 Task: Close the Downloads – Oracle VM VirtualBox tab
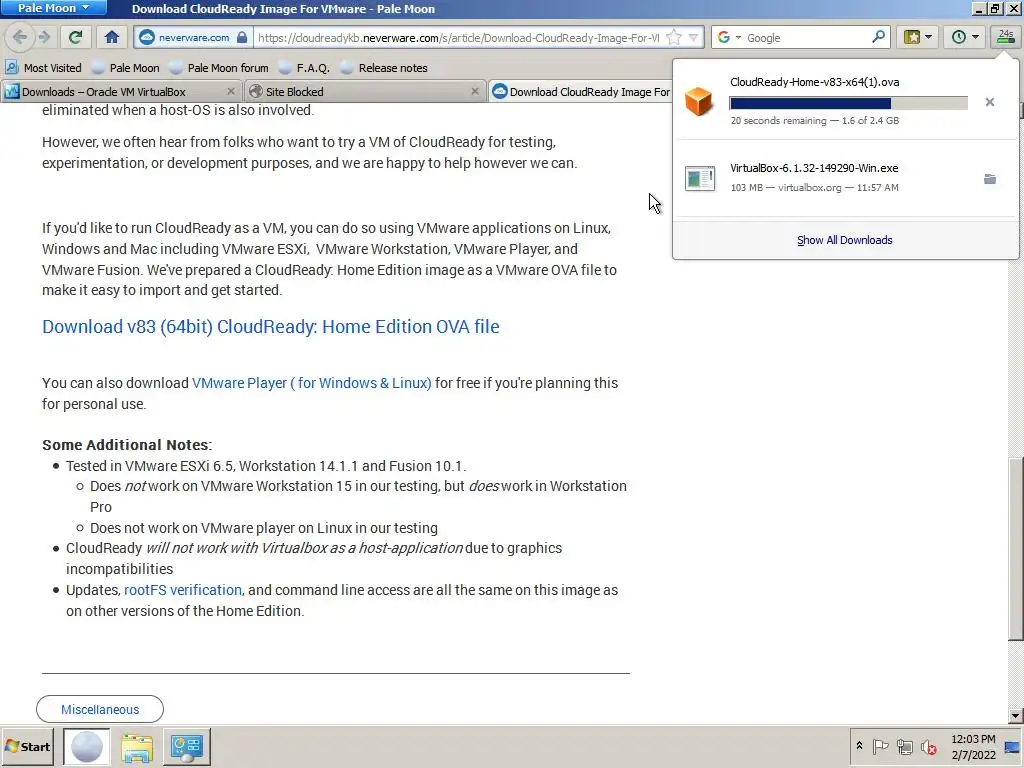click(x=231, y=91)
